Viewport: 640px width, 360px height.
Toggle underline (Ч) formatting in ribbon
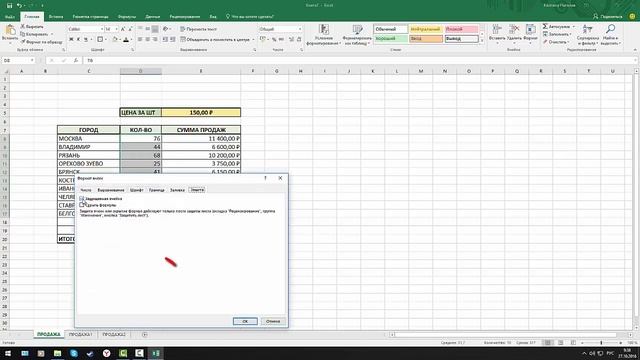86,40
